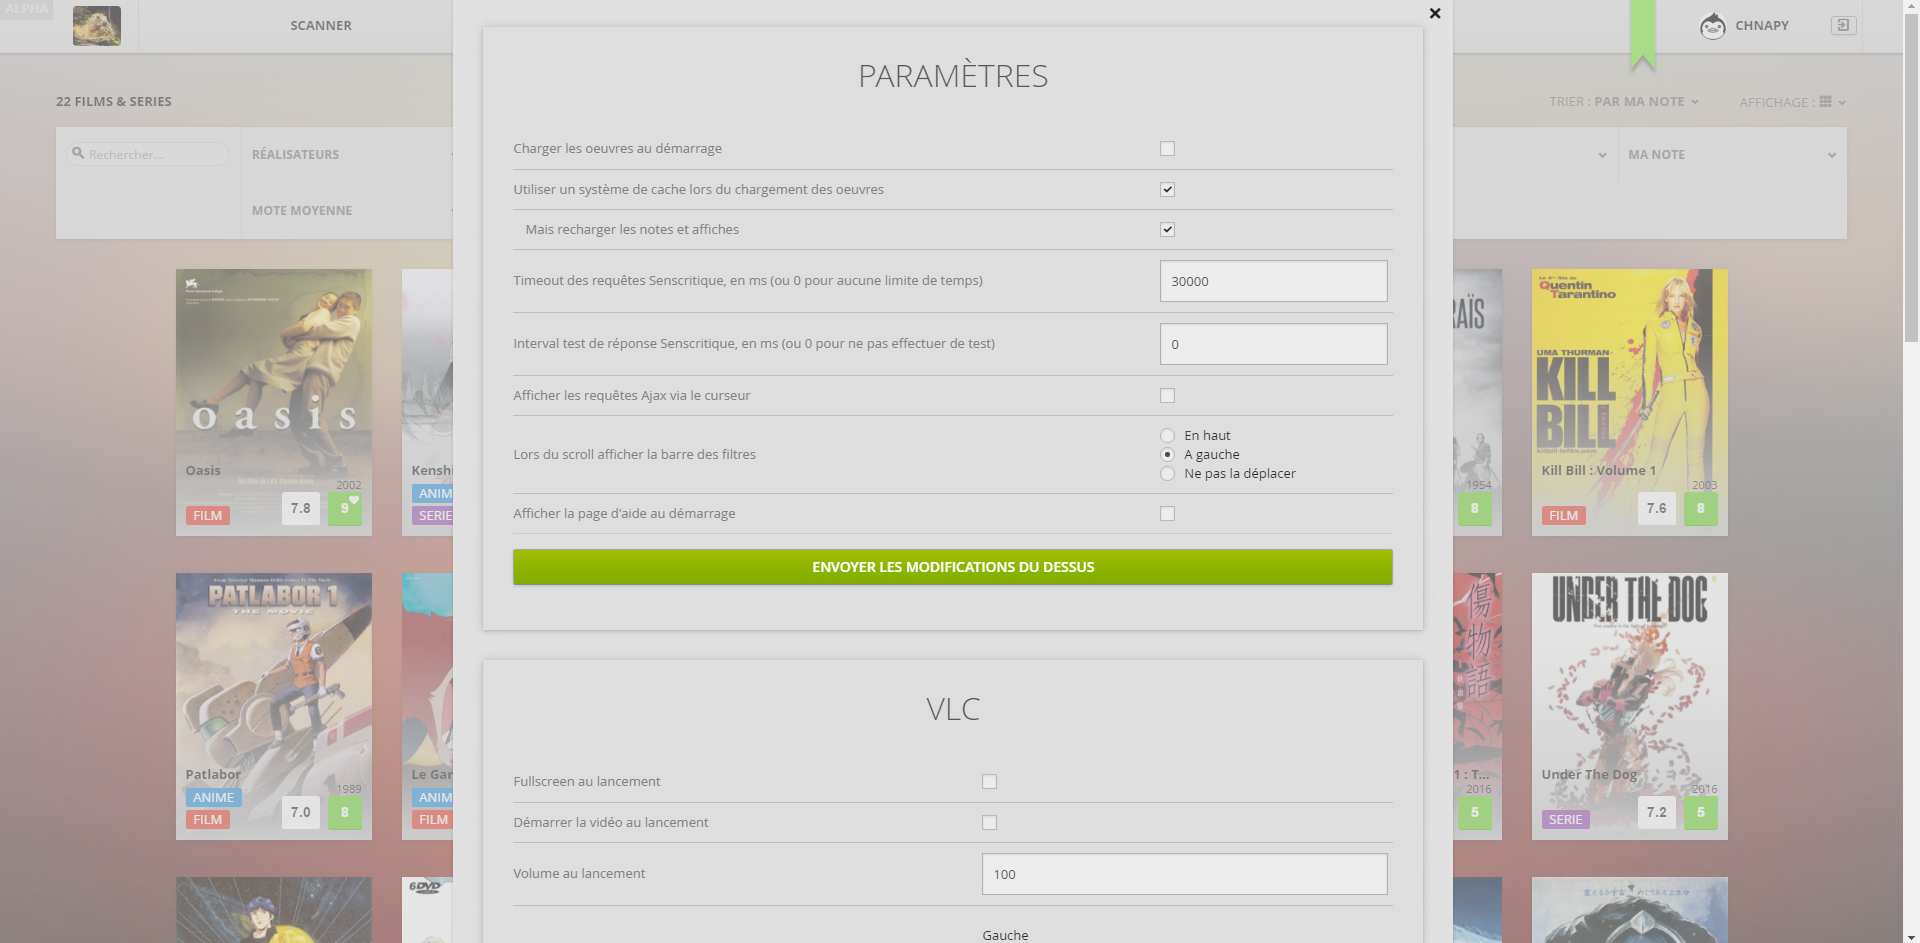This screenshot has width=1920, height=943.
Task: Click the search magnifier icon
Action: (78, 154)
